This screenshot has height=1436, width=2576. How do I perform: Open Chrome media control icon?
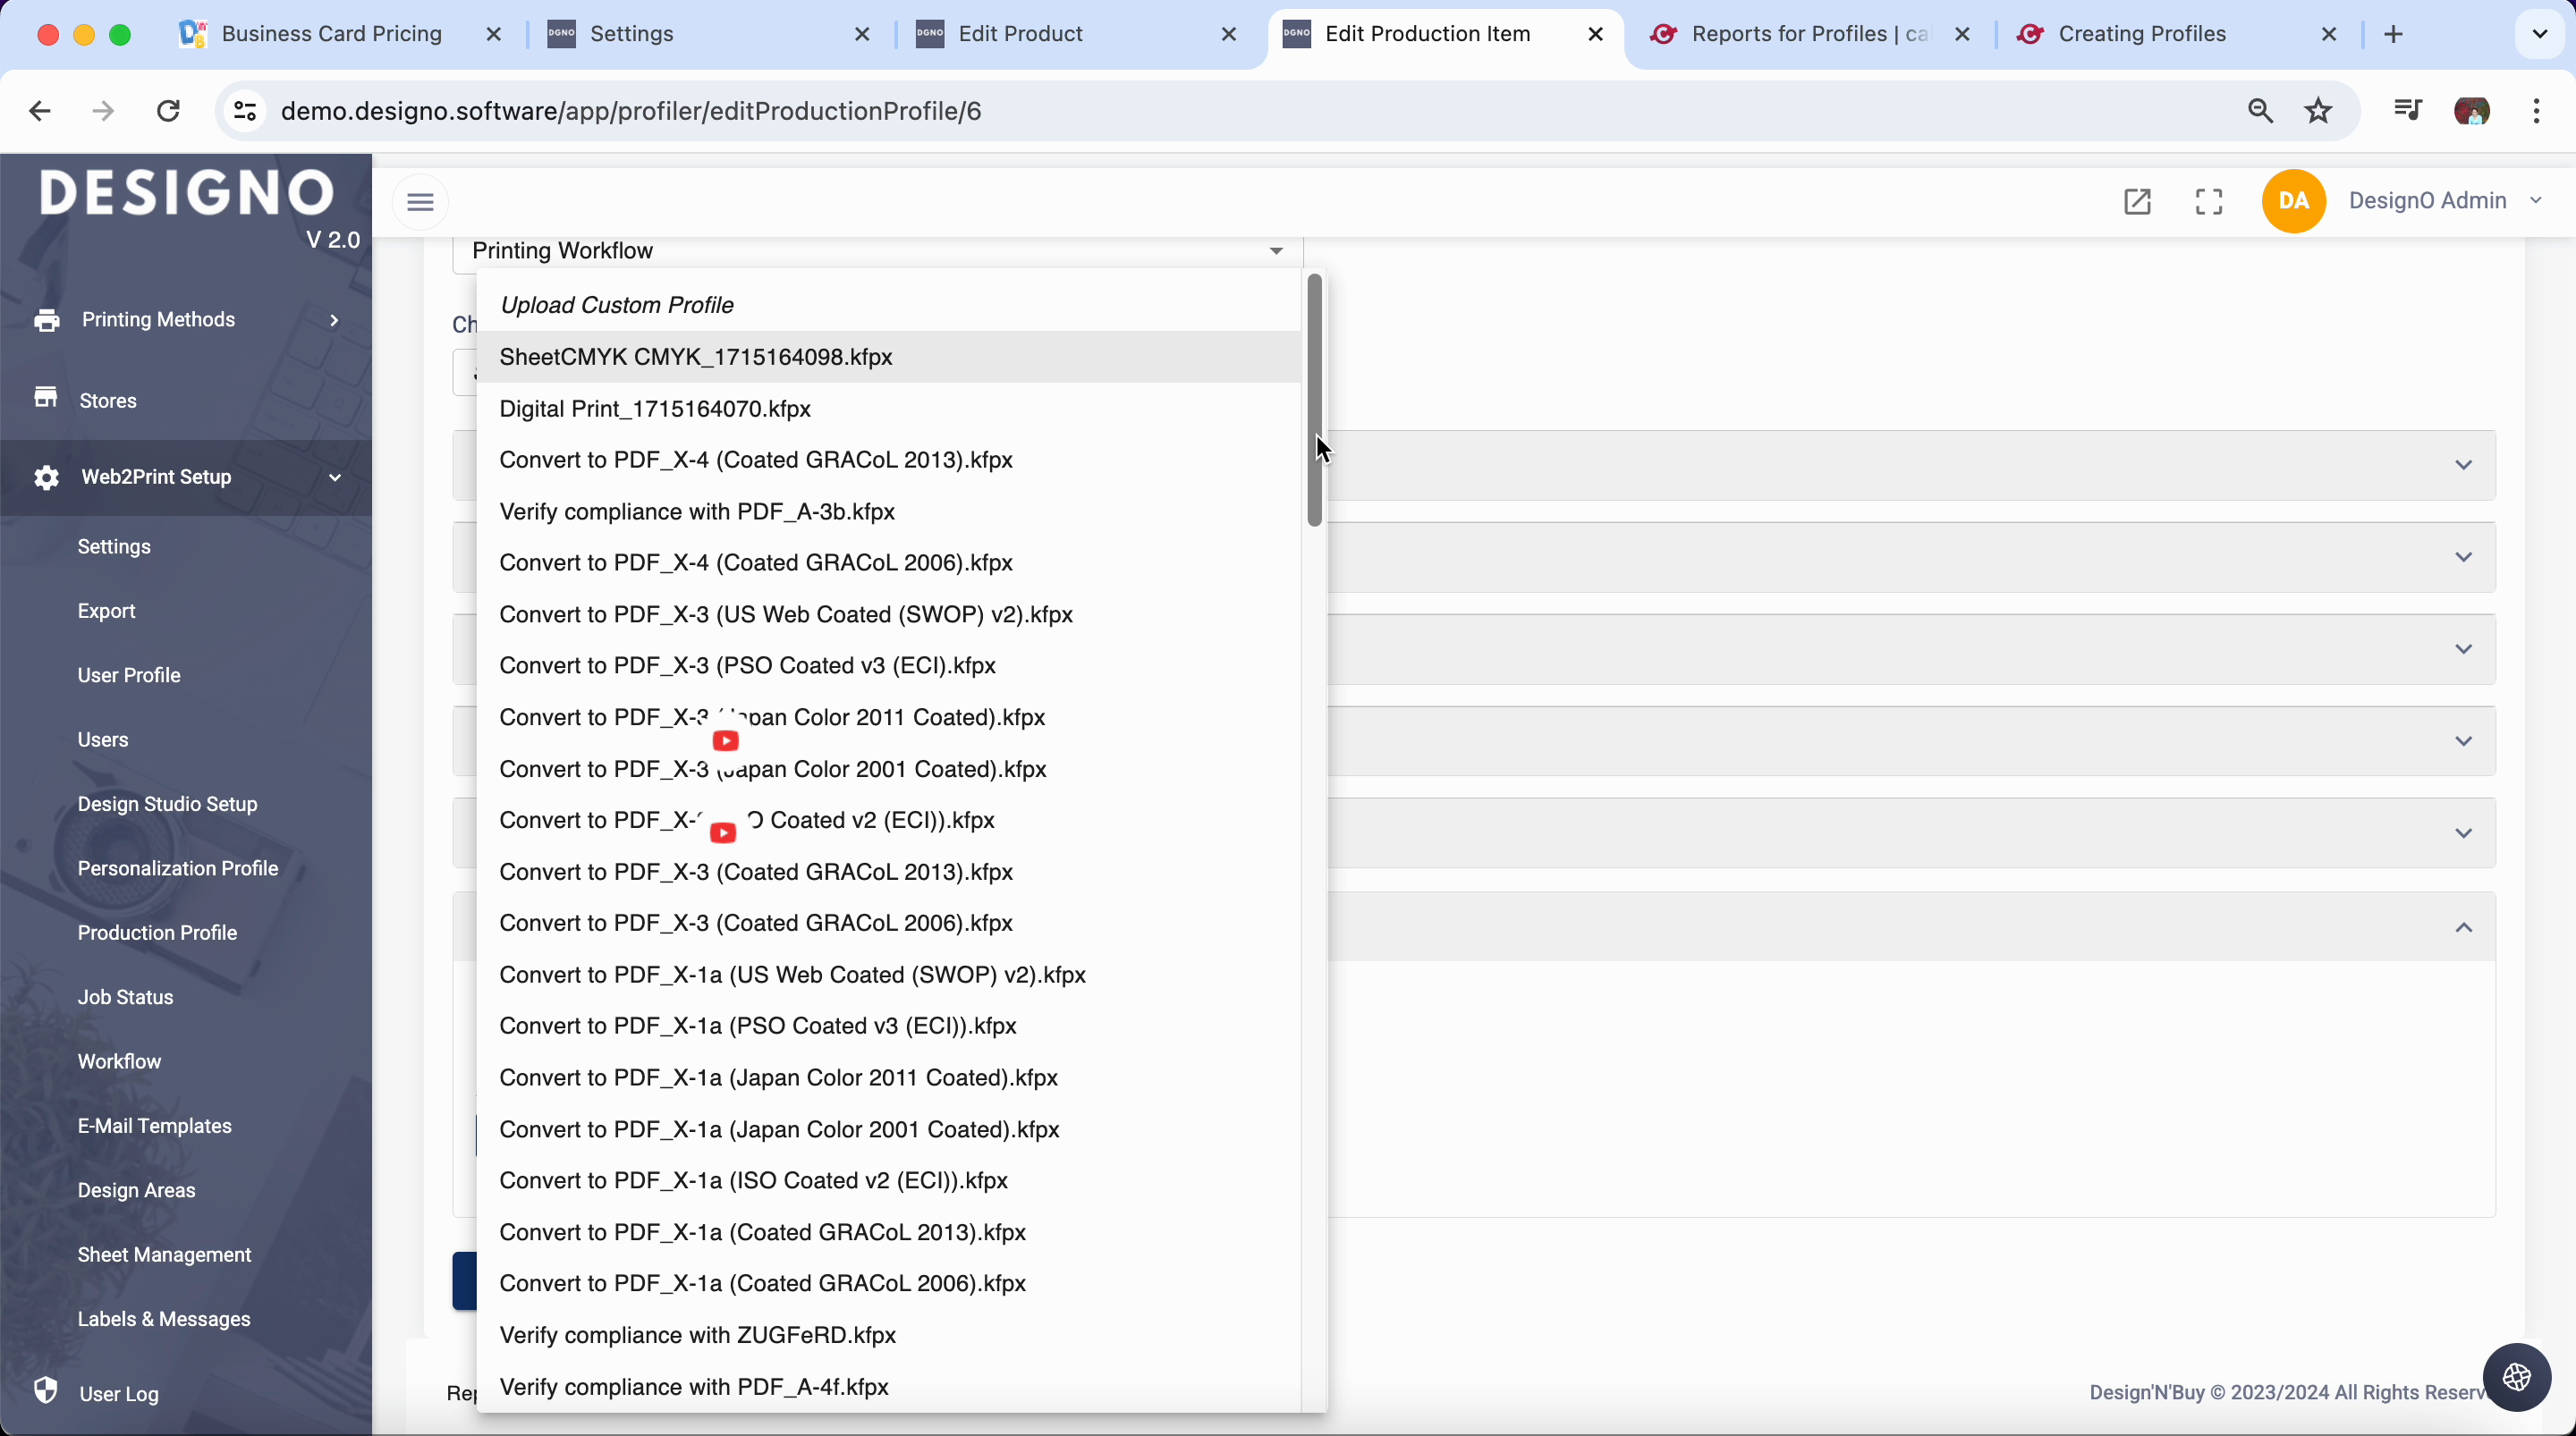tap(2407, 111)
